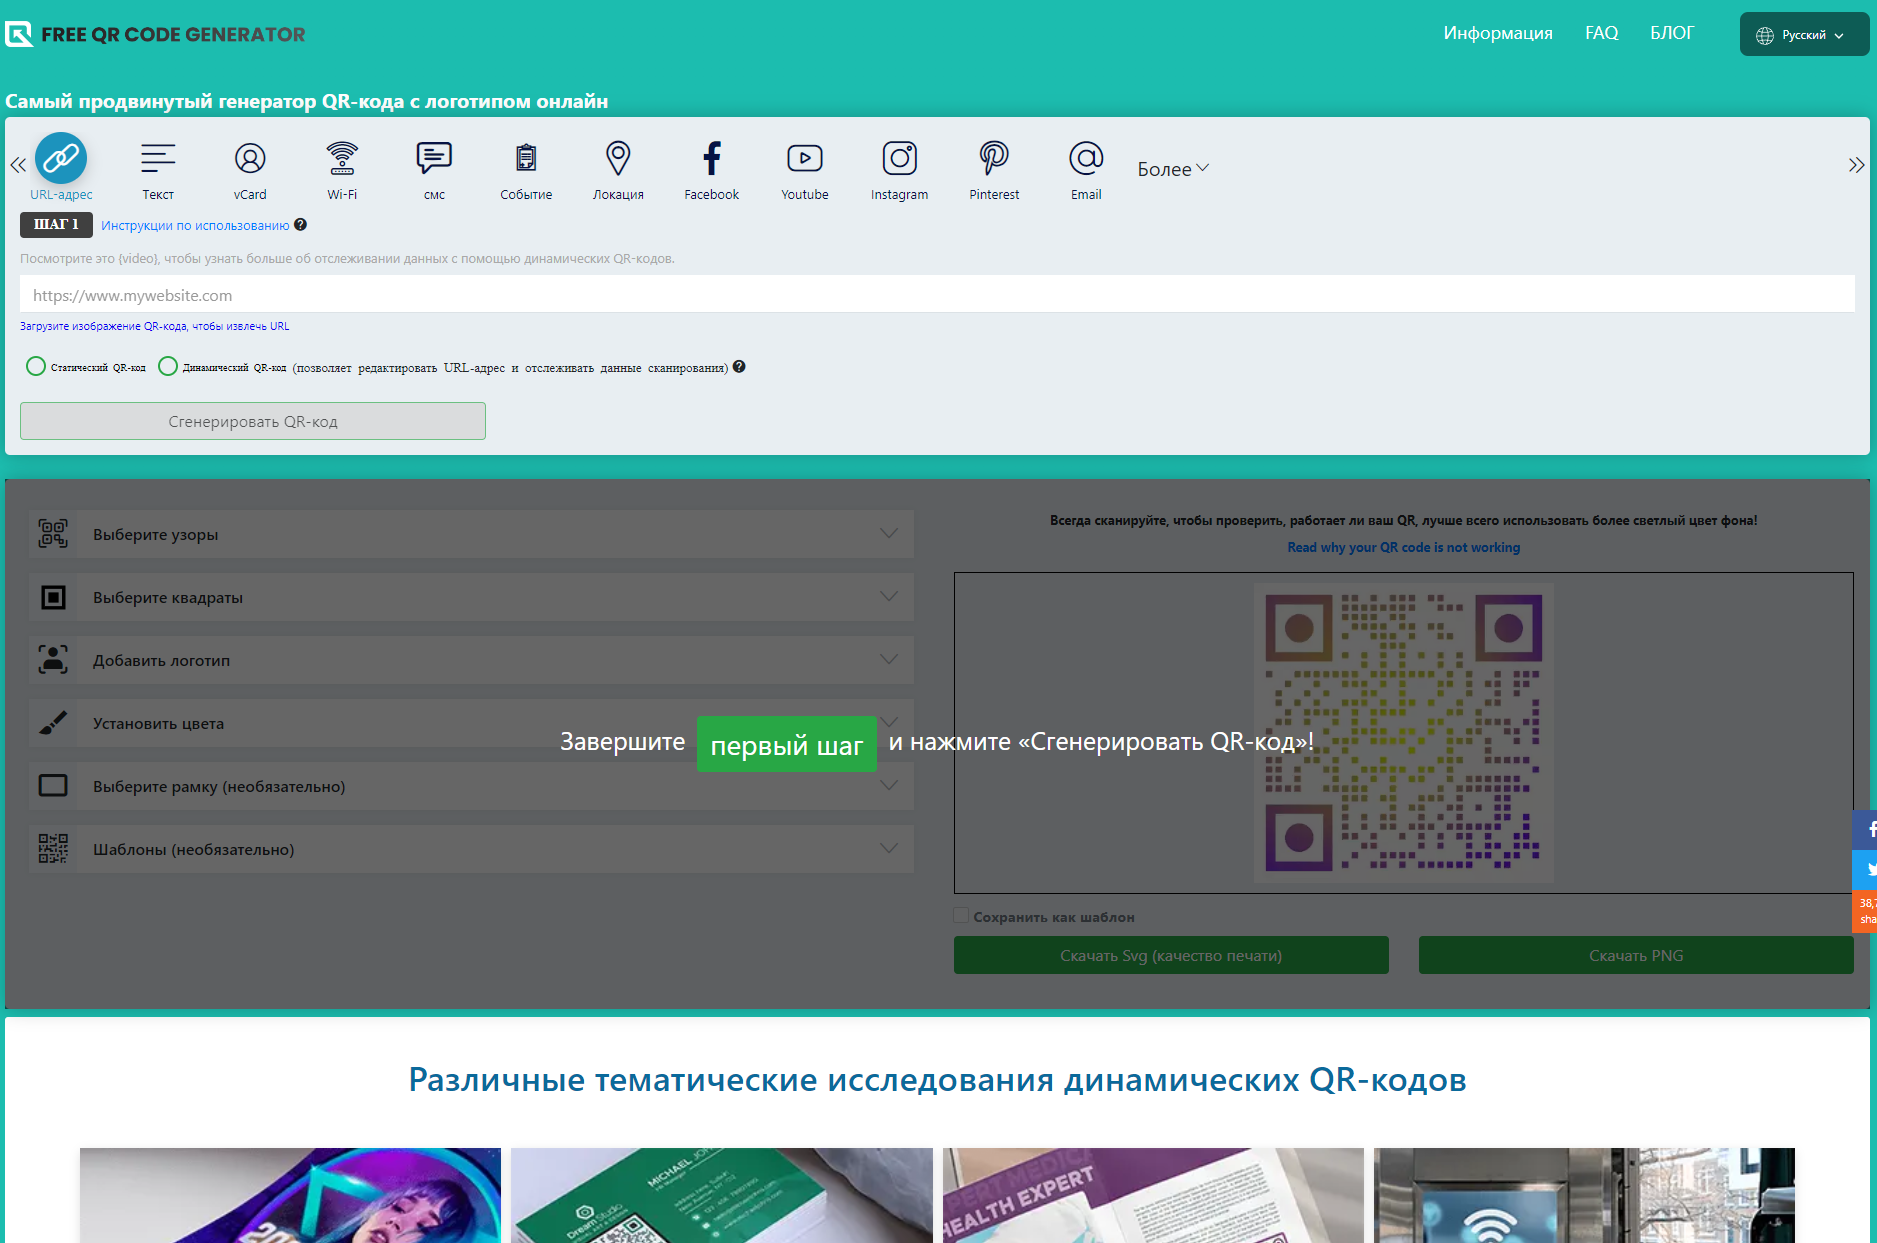The height and width of the screenshot is (1243, 1877).
Task: Open the БЛОГ menu item
Action: click(x=1672, y=33)
